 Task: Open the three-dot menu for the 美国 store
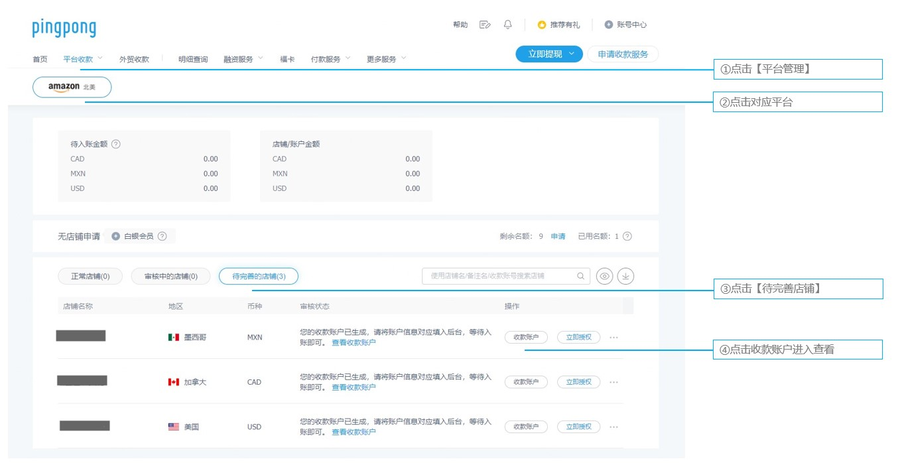613,426
